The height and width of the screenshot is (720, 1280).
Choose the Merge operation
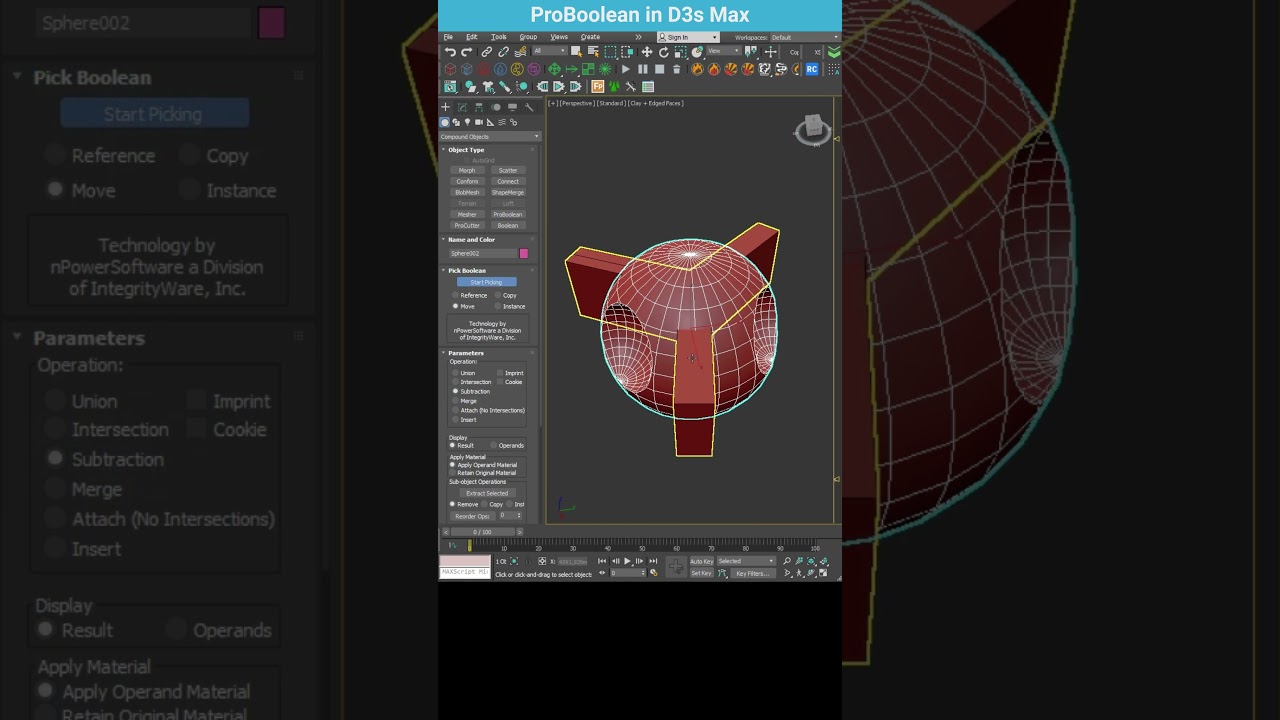click(x=464, y=401)
